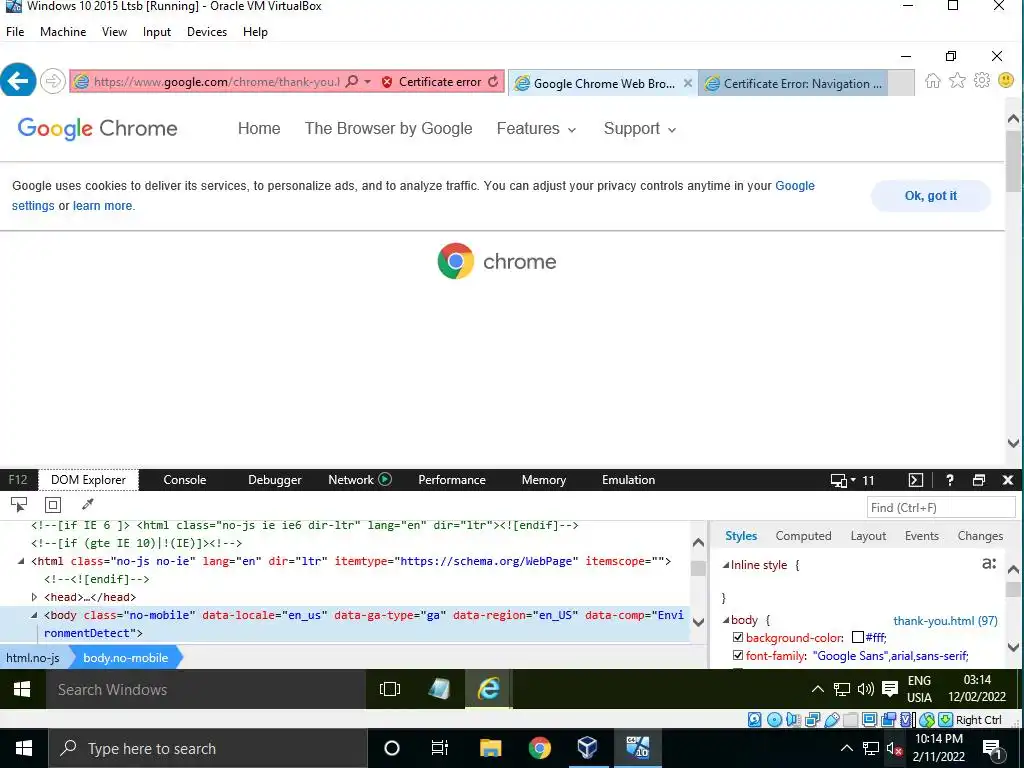Open File Explorer from the host taskbar
Screen dimensions: 1024x768
(490, 748)
